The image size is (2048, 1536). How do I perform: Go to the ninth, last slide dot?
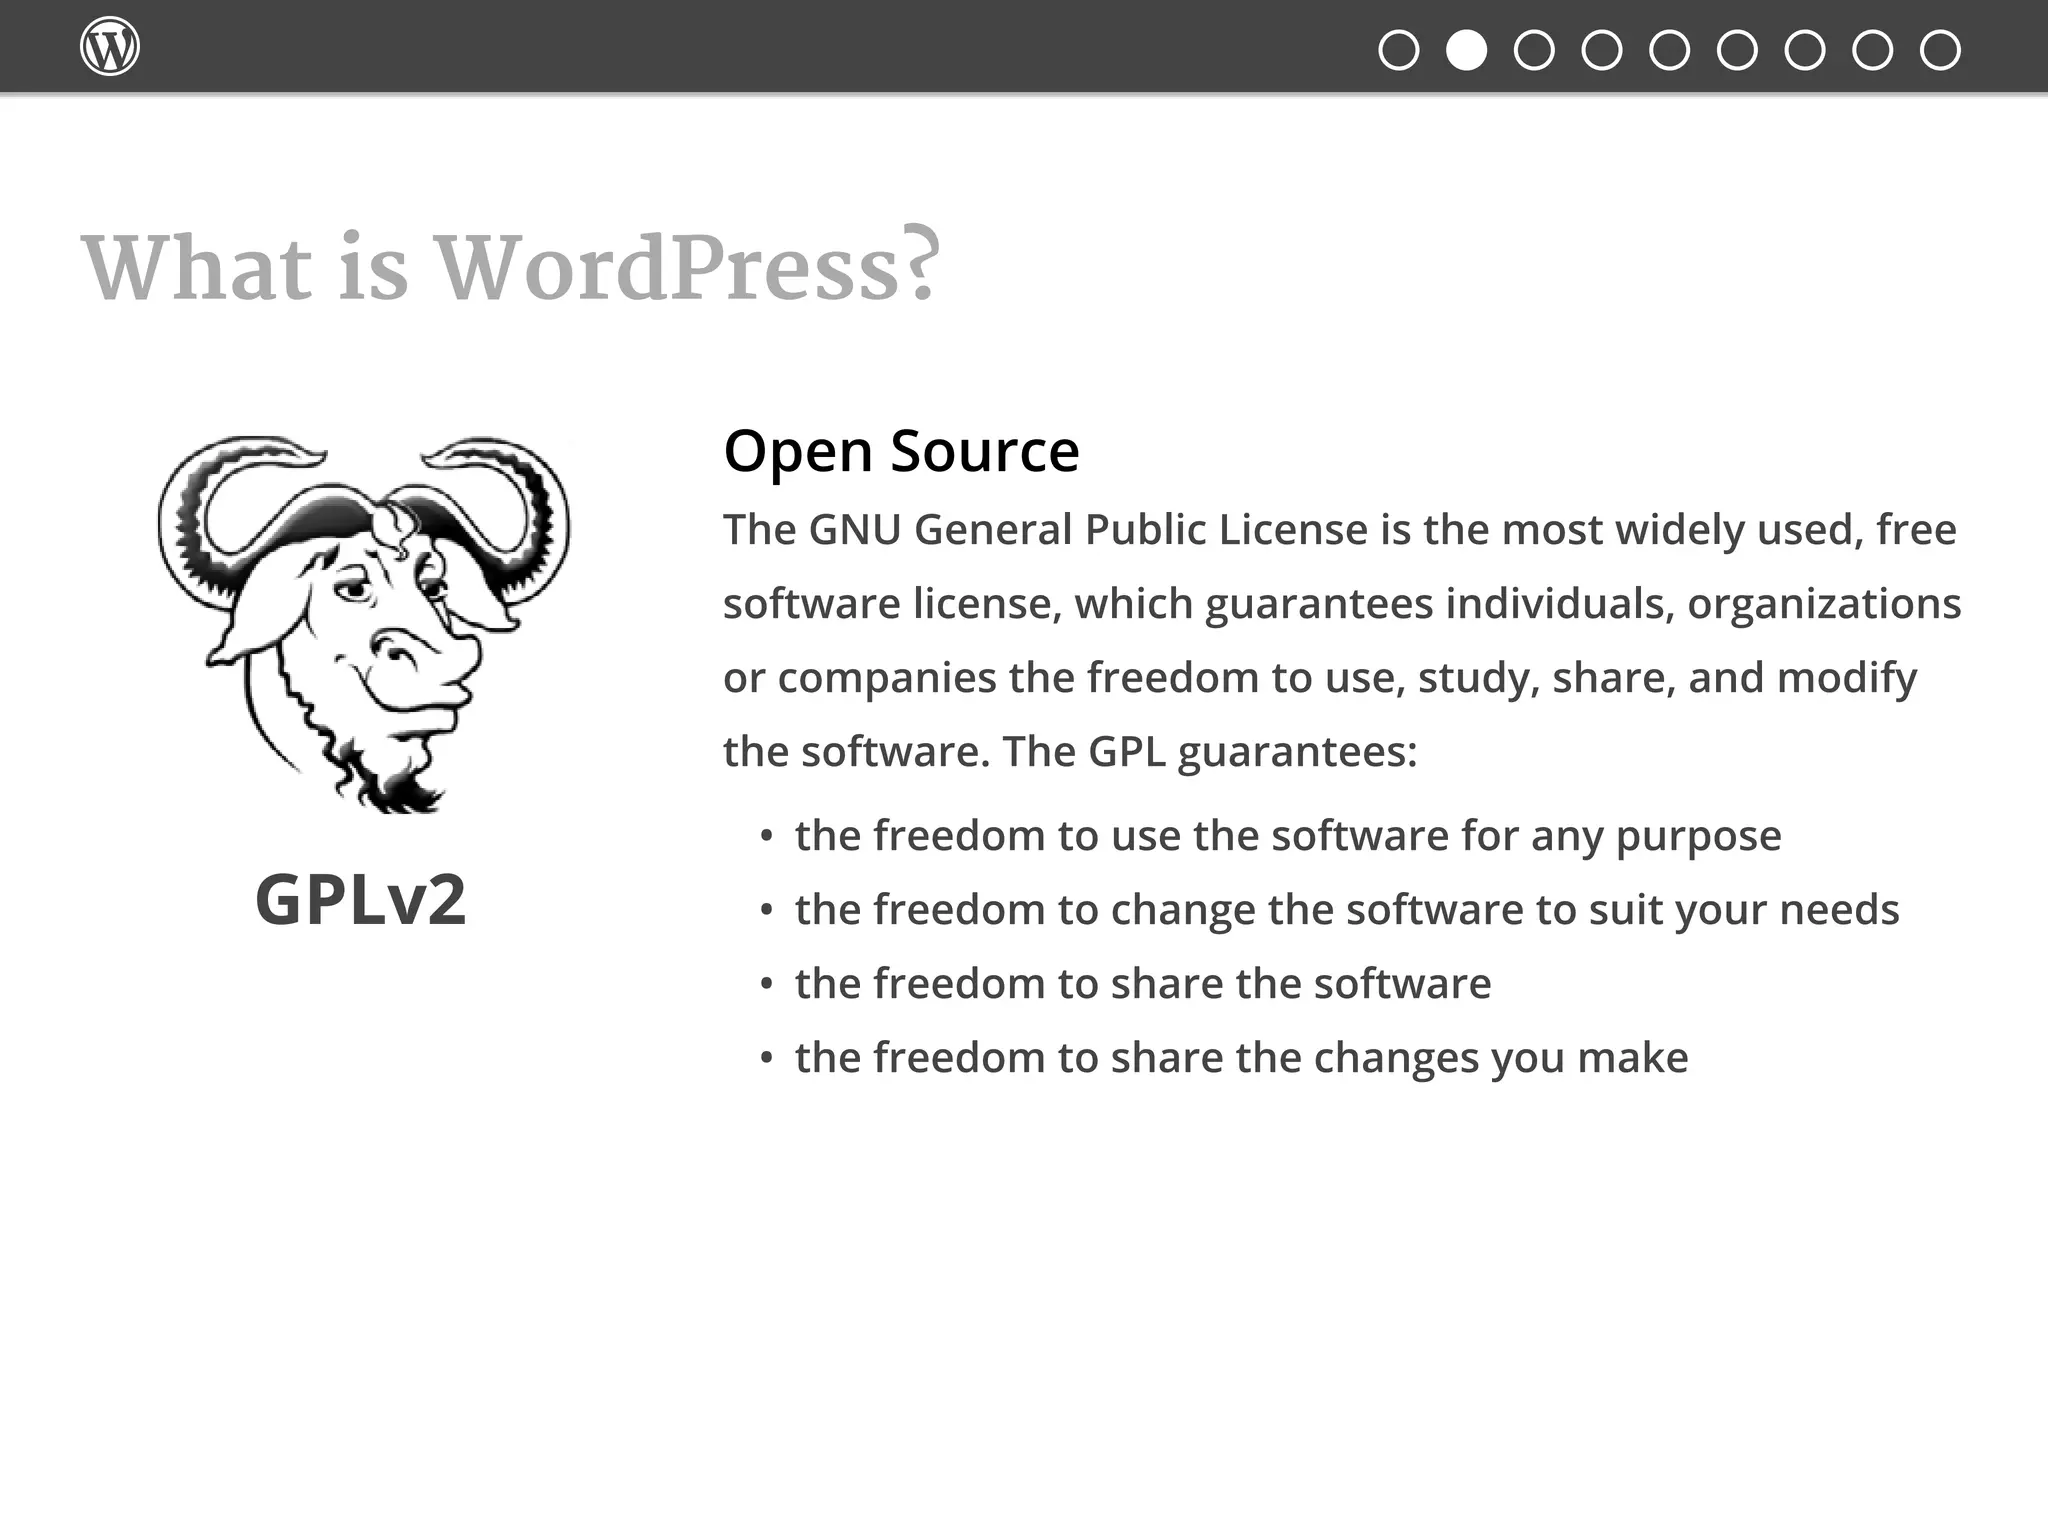coord(1940,50)
